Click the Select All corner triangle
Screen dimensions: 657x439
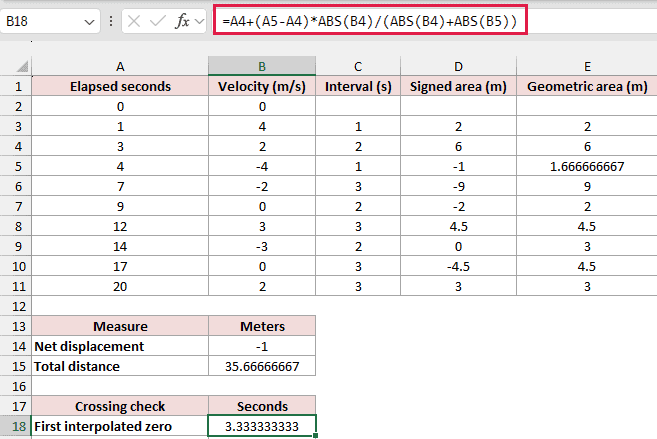[22, 66]
